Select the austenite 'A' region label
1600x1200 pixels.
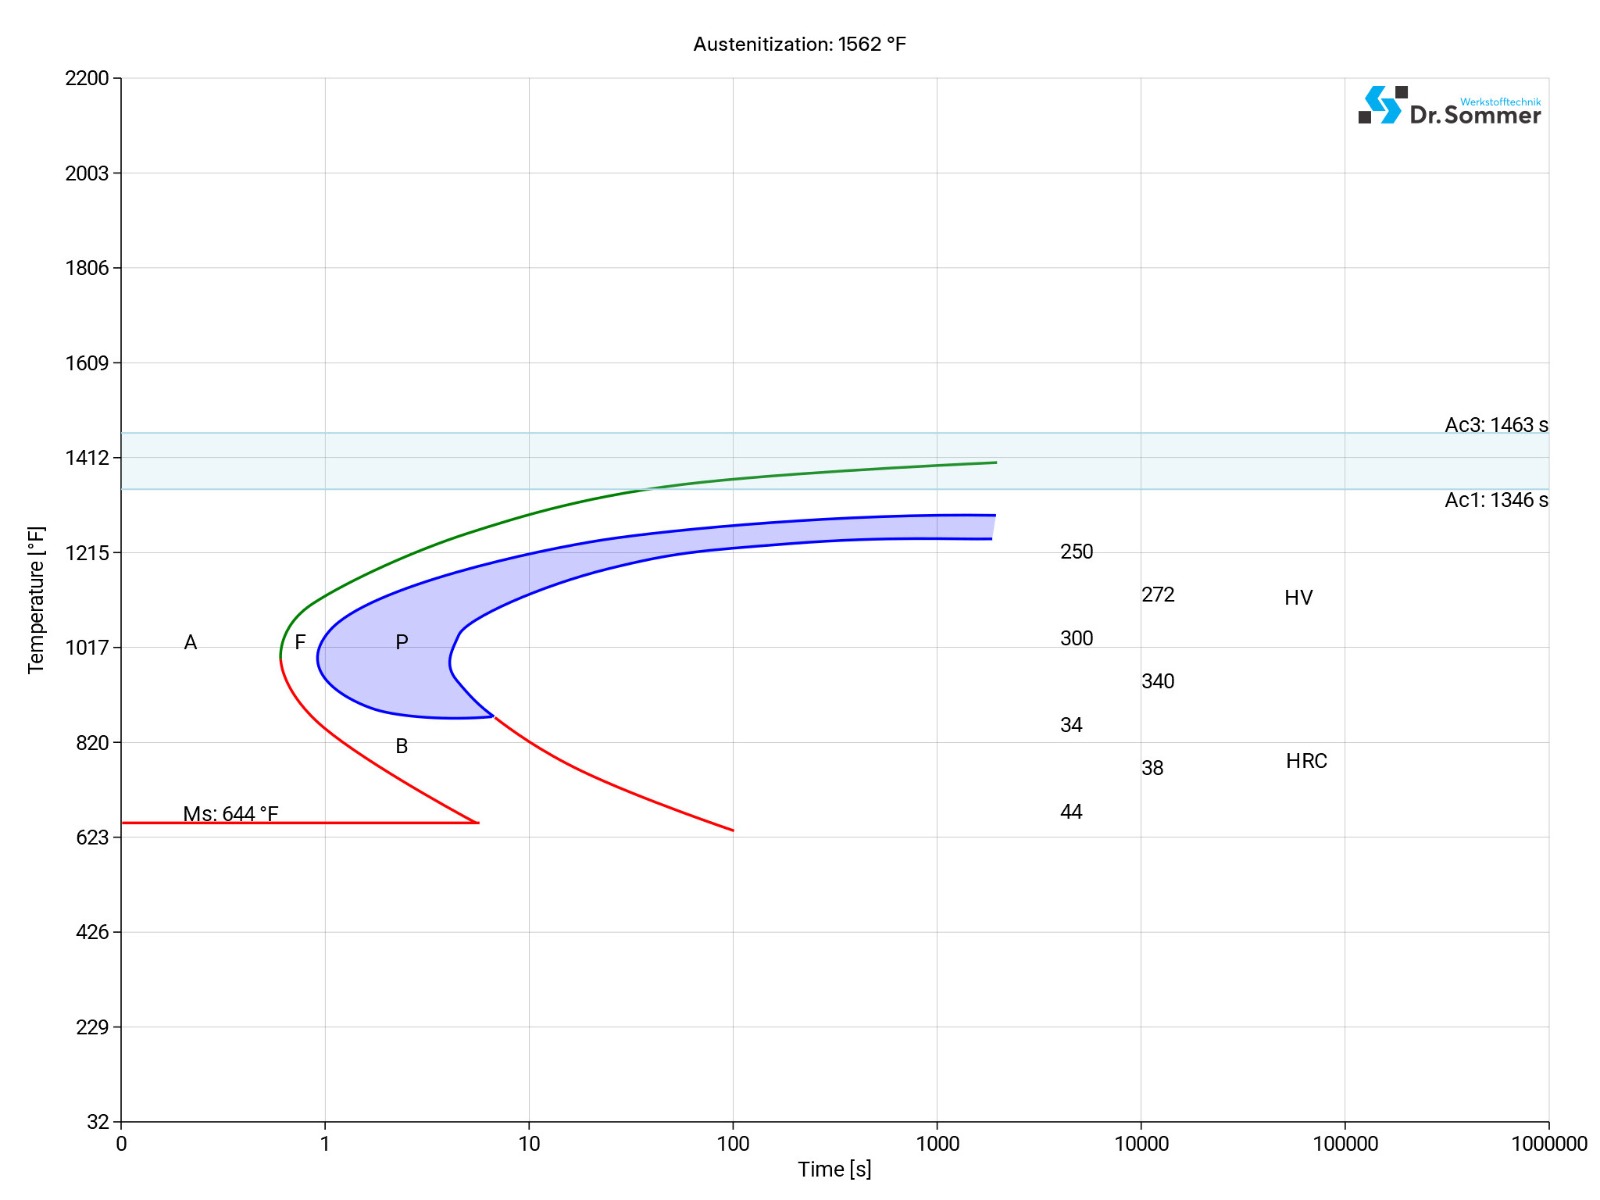click(190, 642)
